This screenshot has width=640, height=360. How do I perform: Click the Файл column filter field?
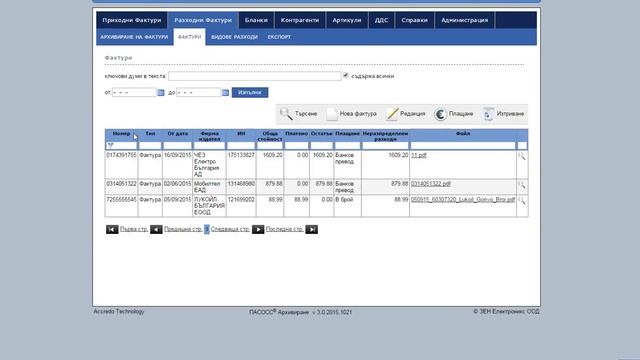pos(463,146)
